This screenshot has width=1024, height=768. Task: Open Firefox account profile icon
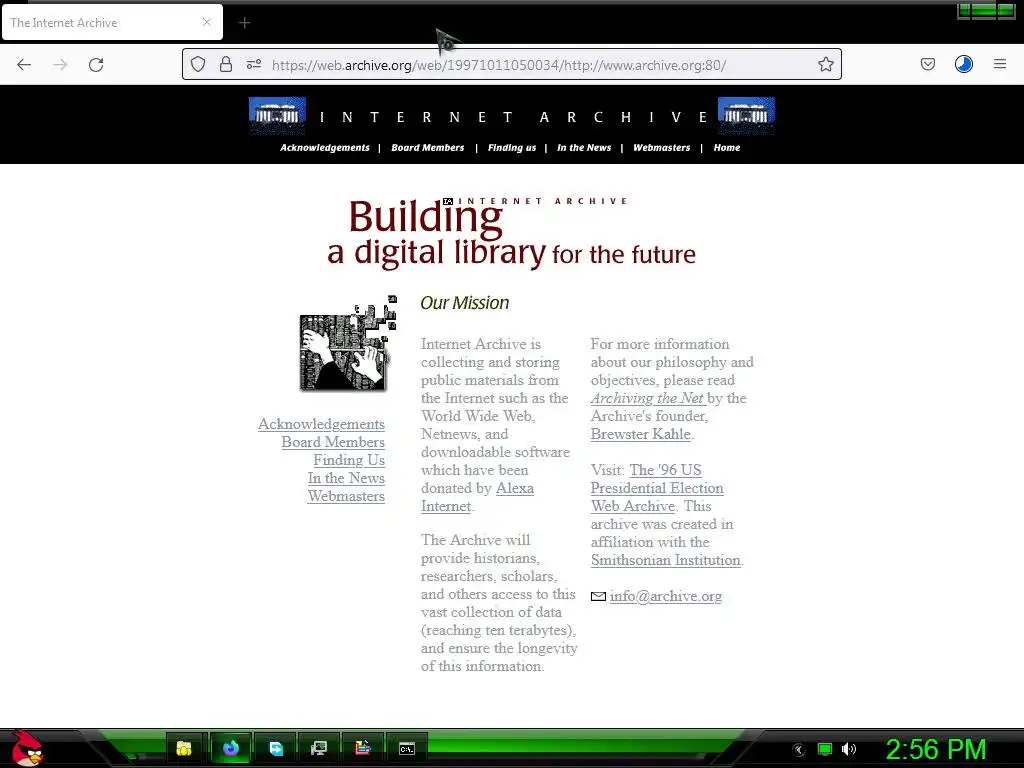coord(963,64)
